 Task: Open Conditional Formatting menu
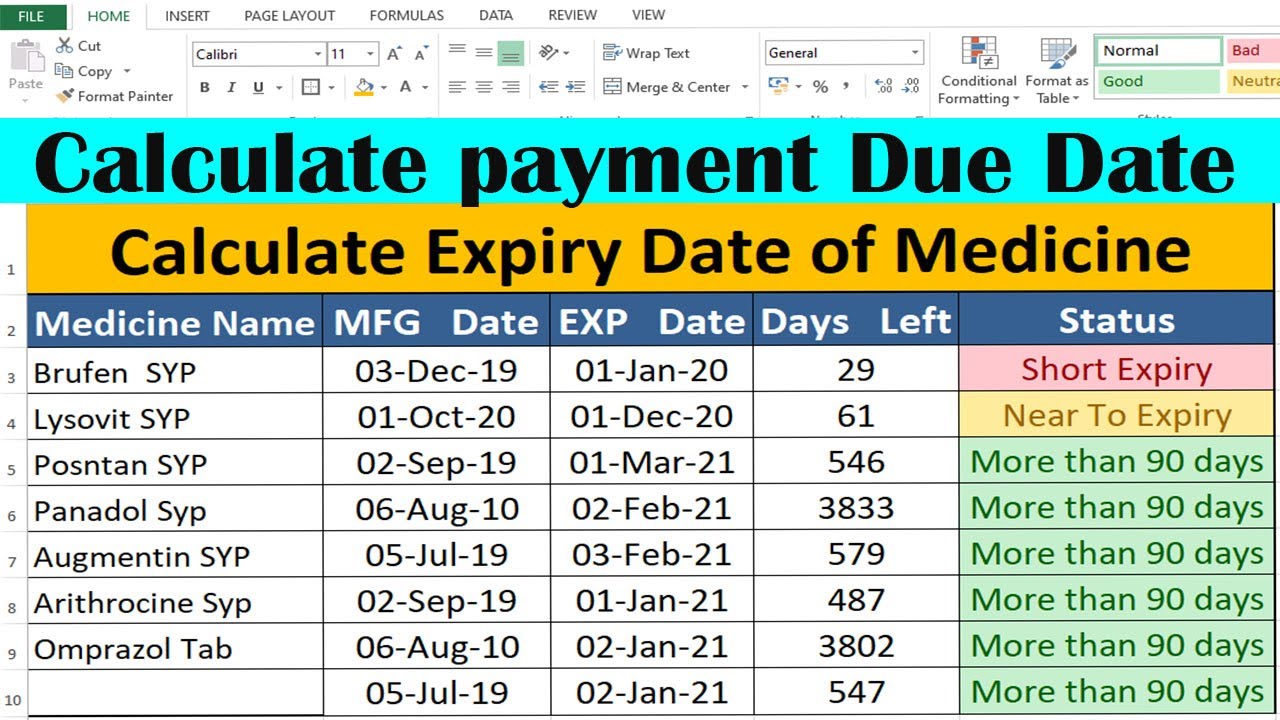point(979,72)
